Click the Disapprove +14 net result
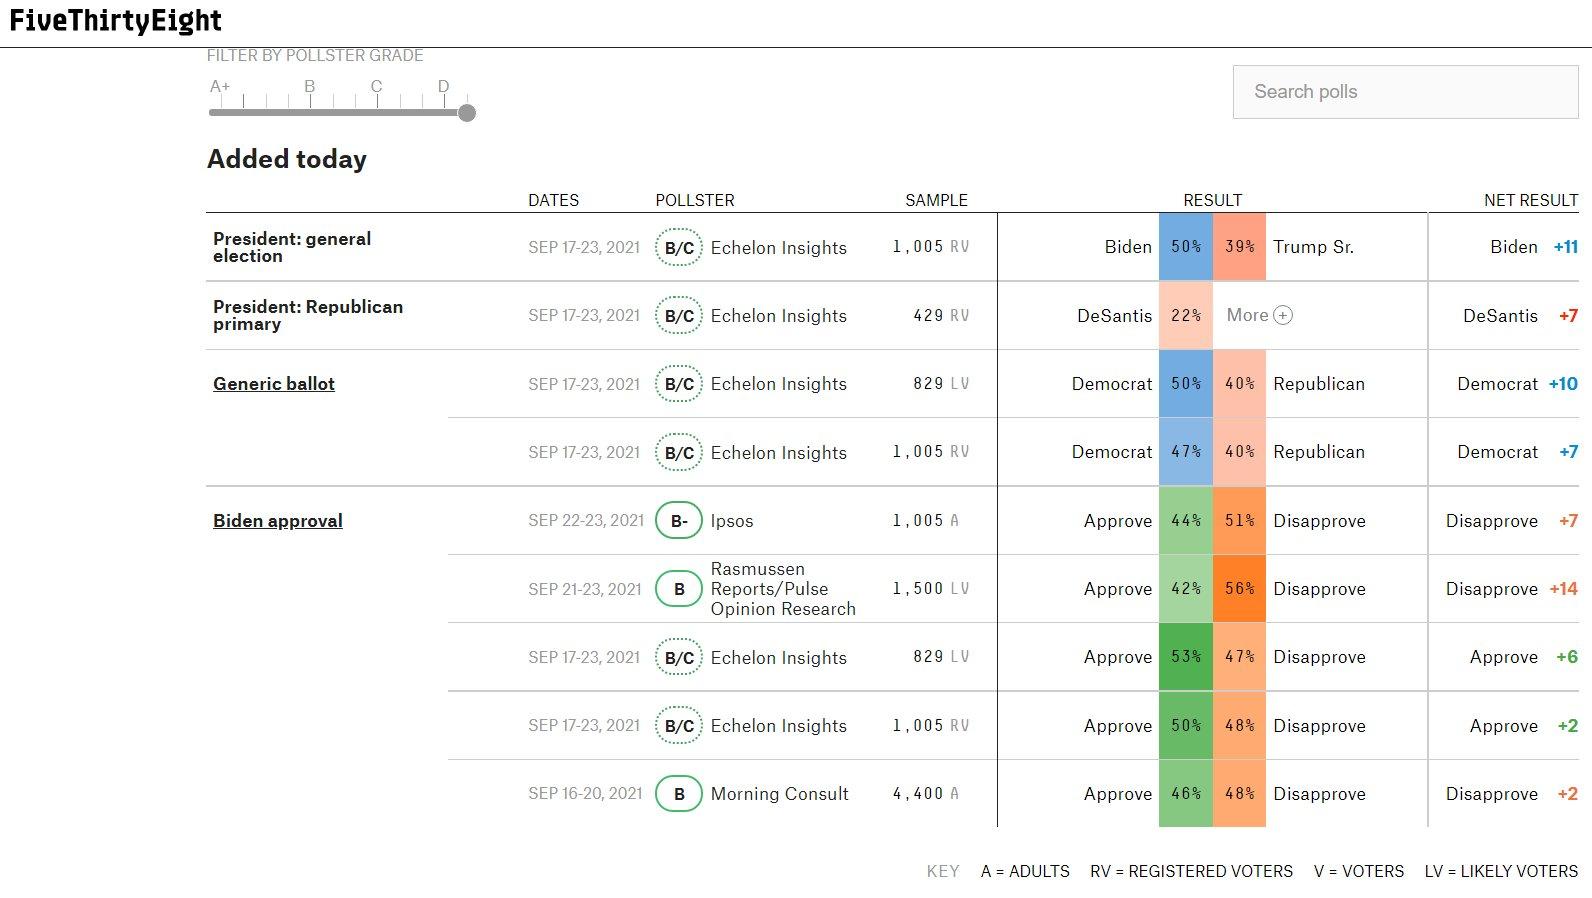The height and width of the screenshot is (898, 1592). click(x=1511, y=589)
